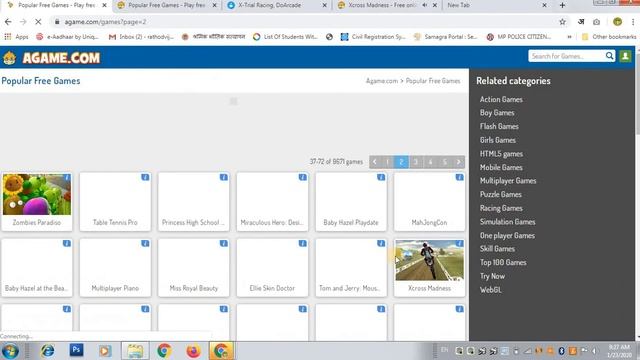Screen dimensions: 640x360
Task: Open Firefox from the taskbar
Action: pos(193,351)
